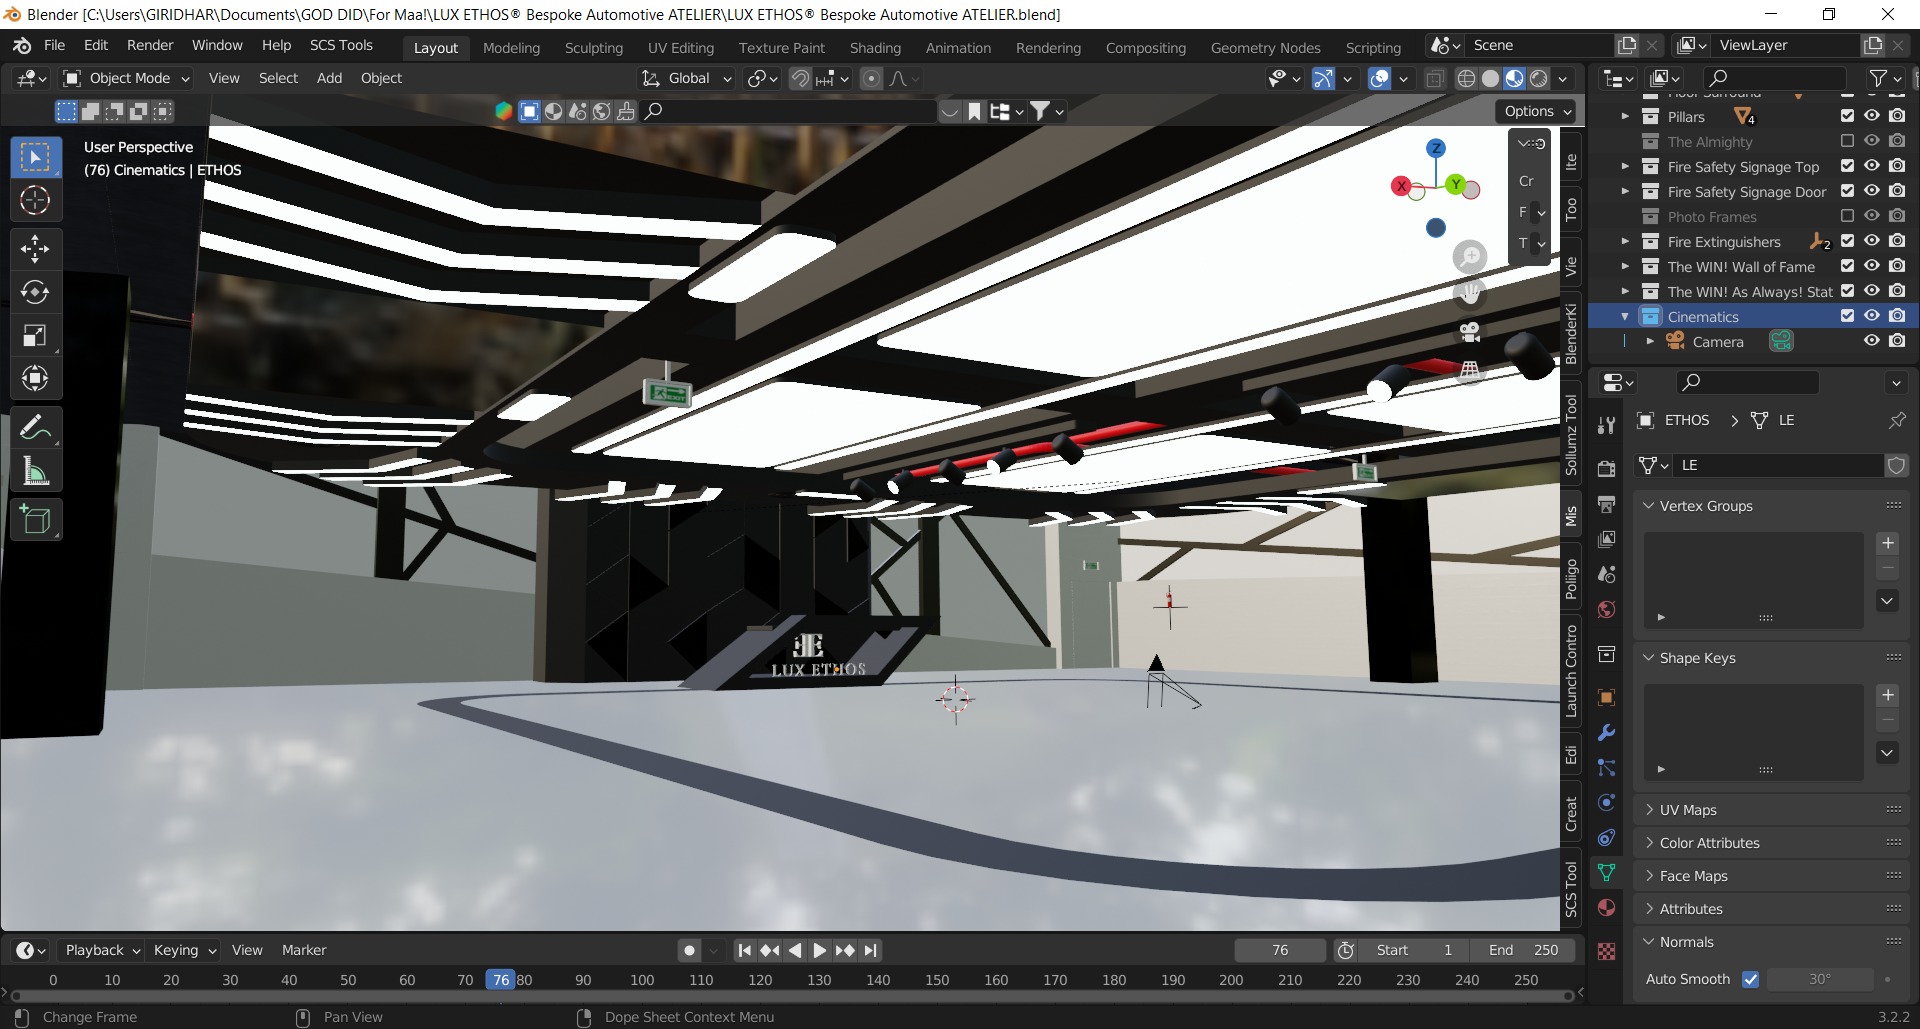
Task: Toggle camera view with the camera gizmo
Action: point(1469,331)
